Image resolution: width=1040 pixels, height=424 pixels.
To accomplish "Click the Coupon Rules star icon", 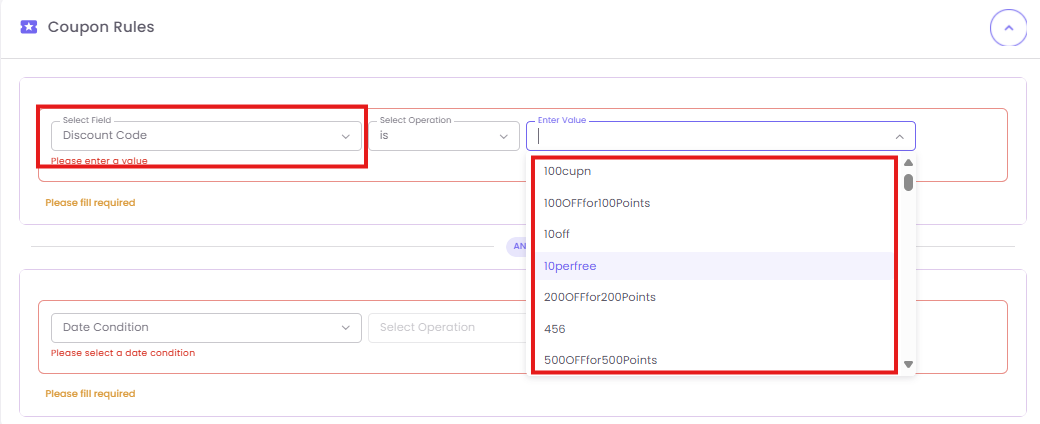I will (29, 27).
